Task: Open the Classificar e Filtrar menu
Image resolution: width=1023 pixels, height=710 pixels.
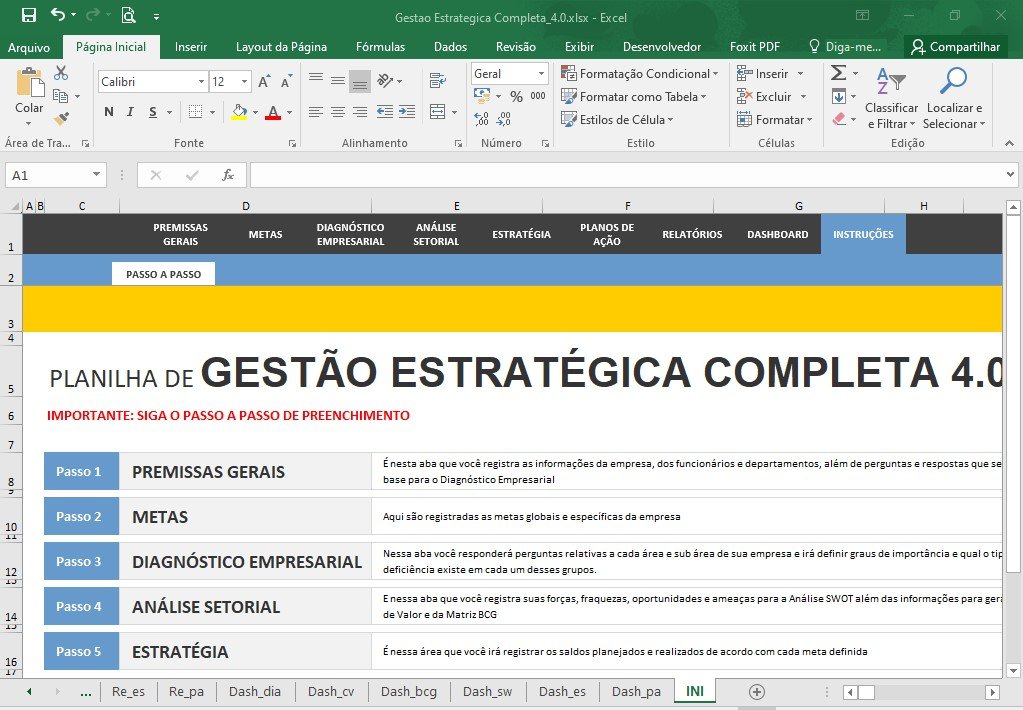Action: [891, 98]
